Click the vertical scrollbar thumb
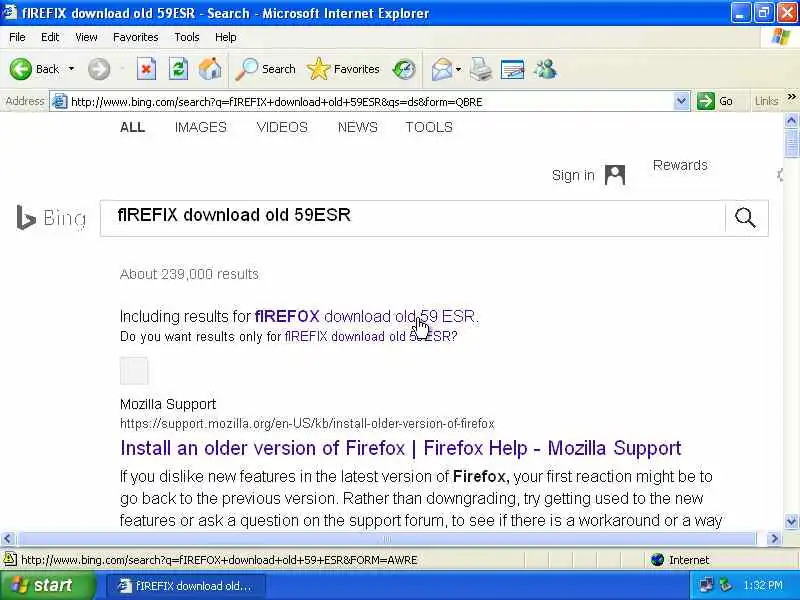 [x=791, y=143]
